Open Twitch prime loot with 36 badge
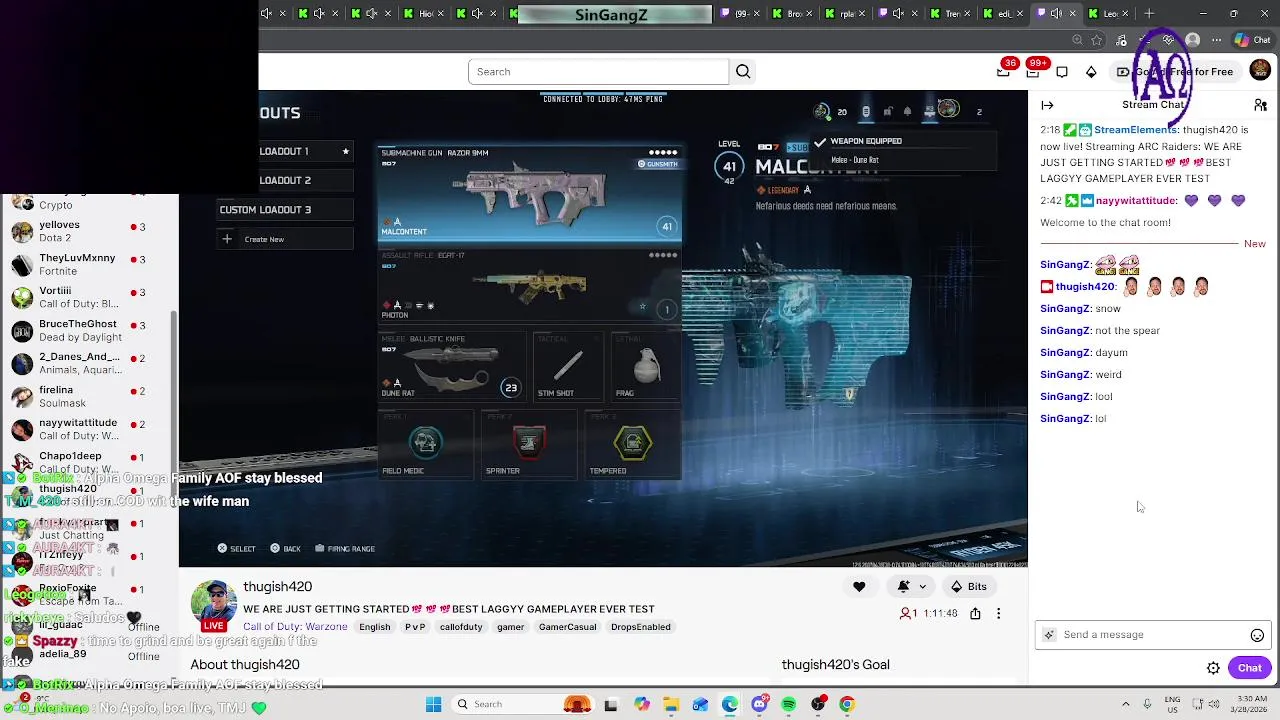The image size is (1280, 720). [x=1004, y=71]
